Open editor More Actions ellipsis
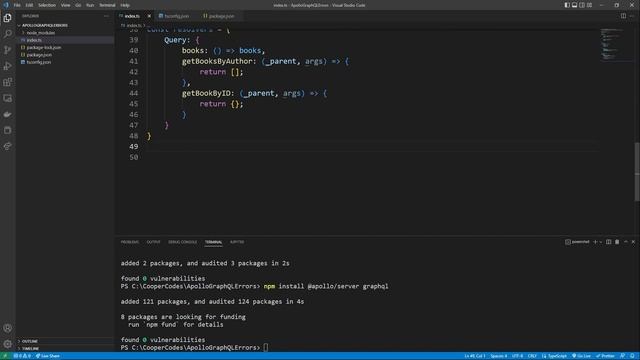Image resolution: width=640 pixels, height=360 pixels. point(632,16)
